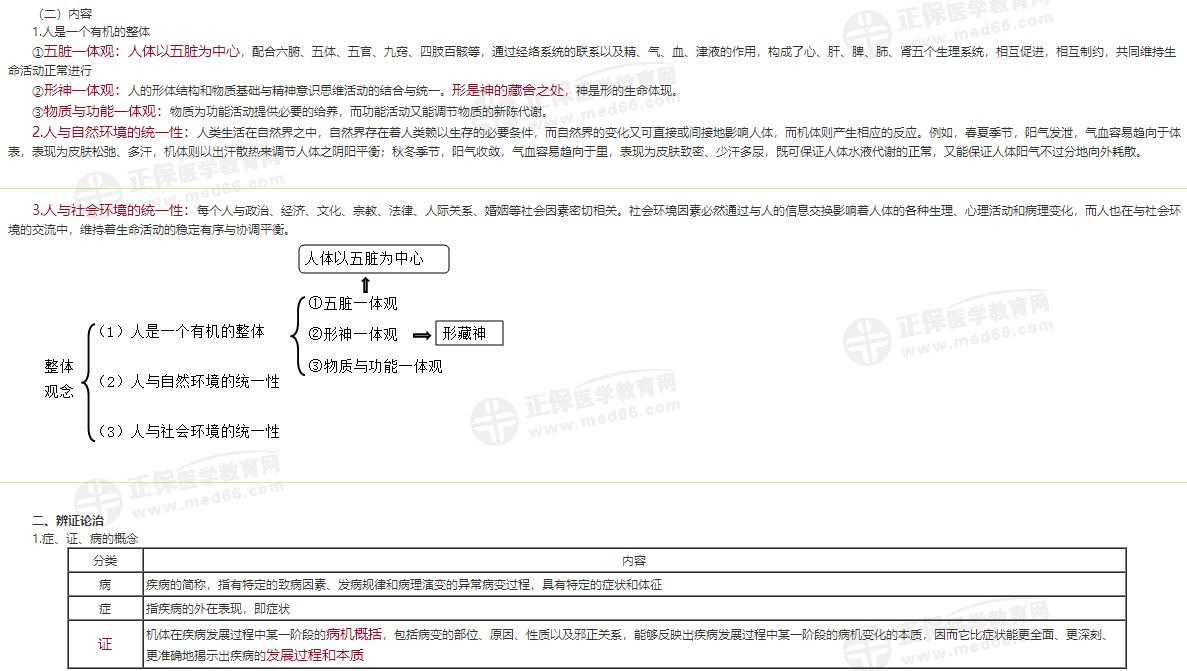This screenshot has width=1187, height=671.
Task: Select ②形神一体观 in the diagram
Action: click(354, 335)
